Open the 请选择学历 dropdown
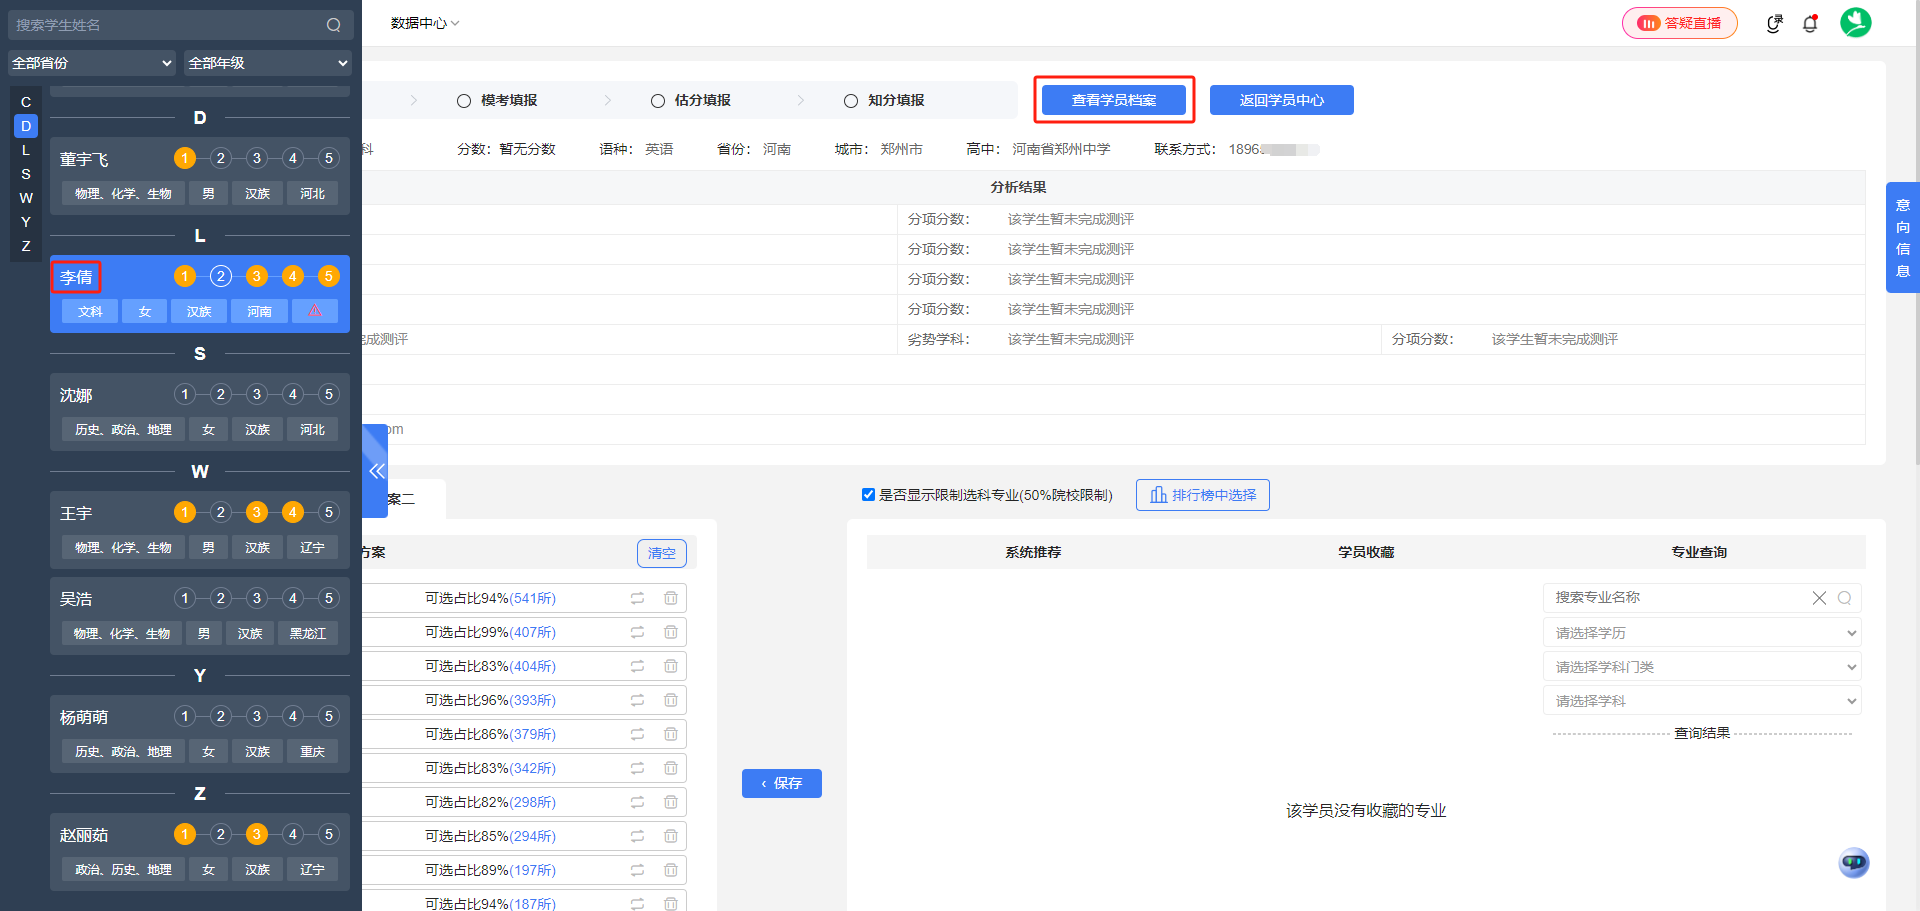1920x911 pixels. pos(1700,632)
